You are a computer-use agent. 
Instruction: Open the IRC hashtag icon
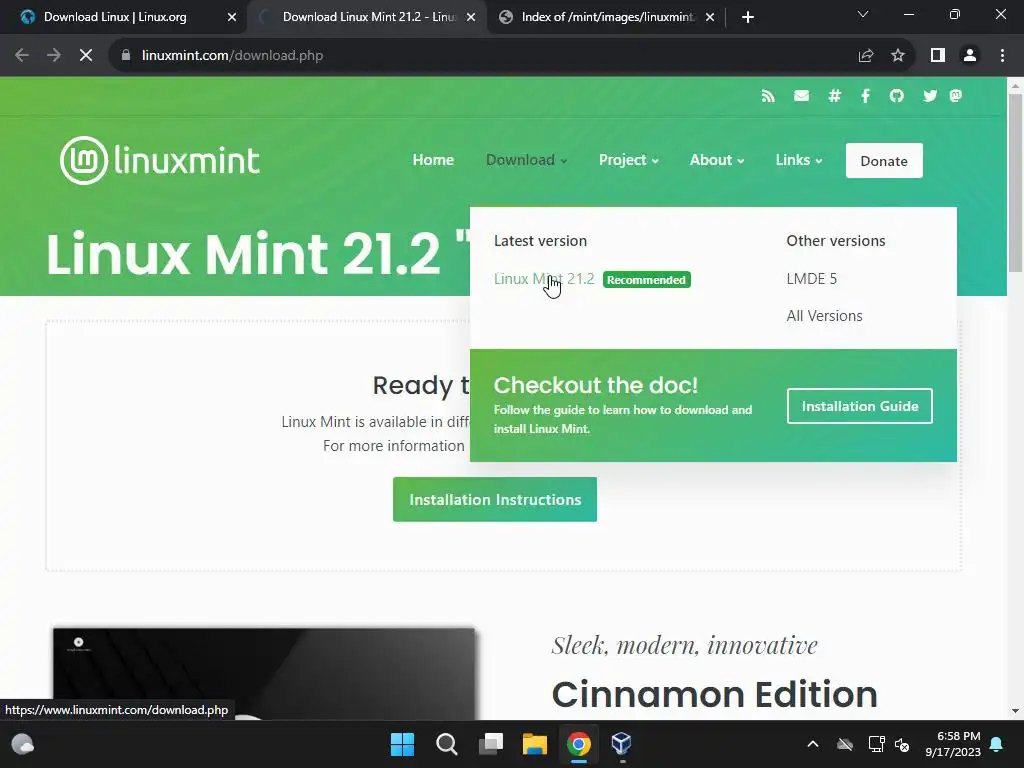(x=835, y=96)
